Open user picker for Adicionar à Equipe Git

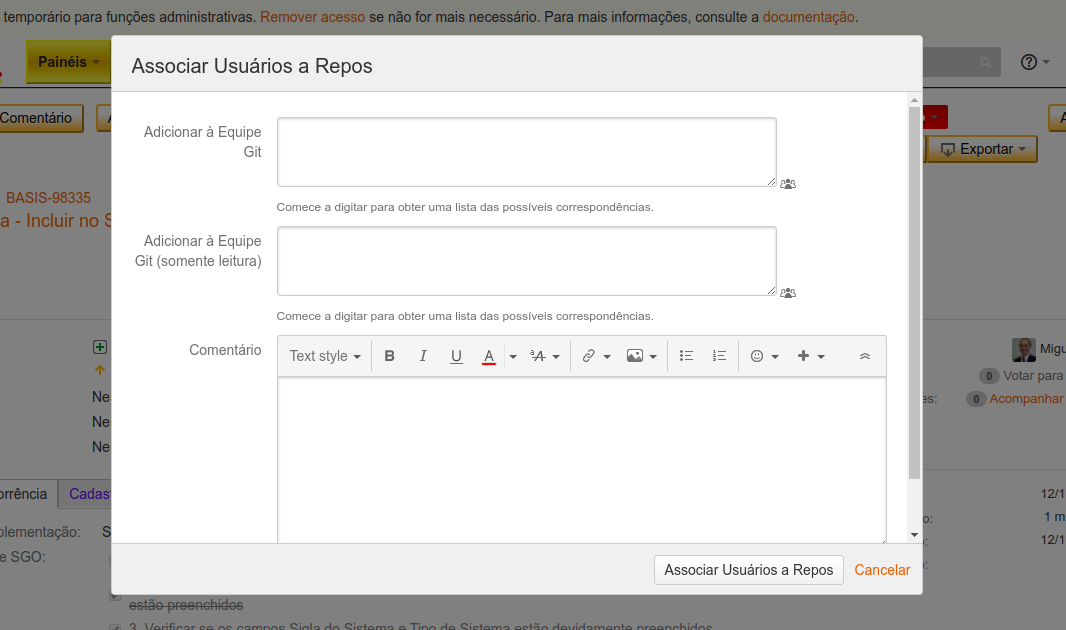pyautogui.click(x=788, y=184)
